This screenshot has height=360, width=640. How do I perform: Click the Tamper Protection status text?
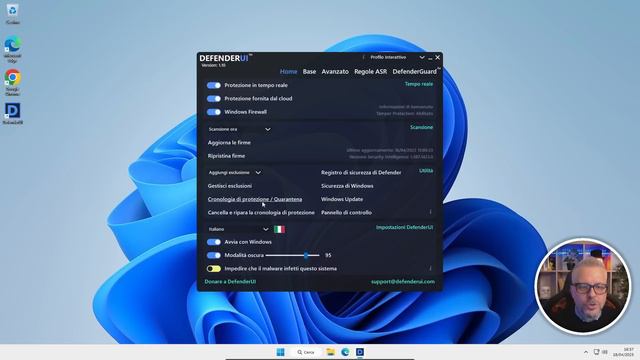[404, 113]
